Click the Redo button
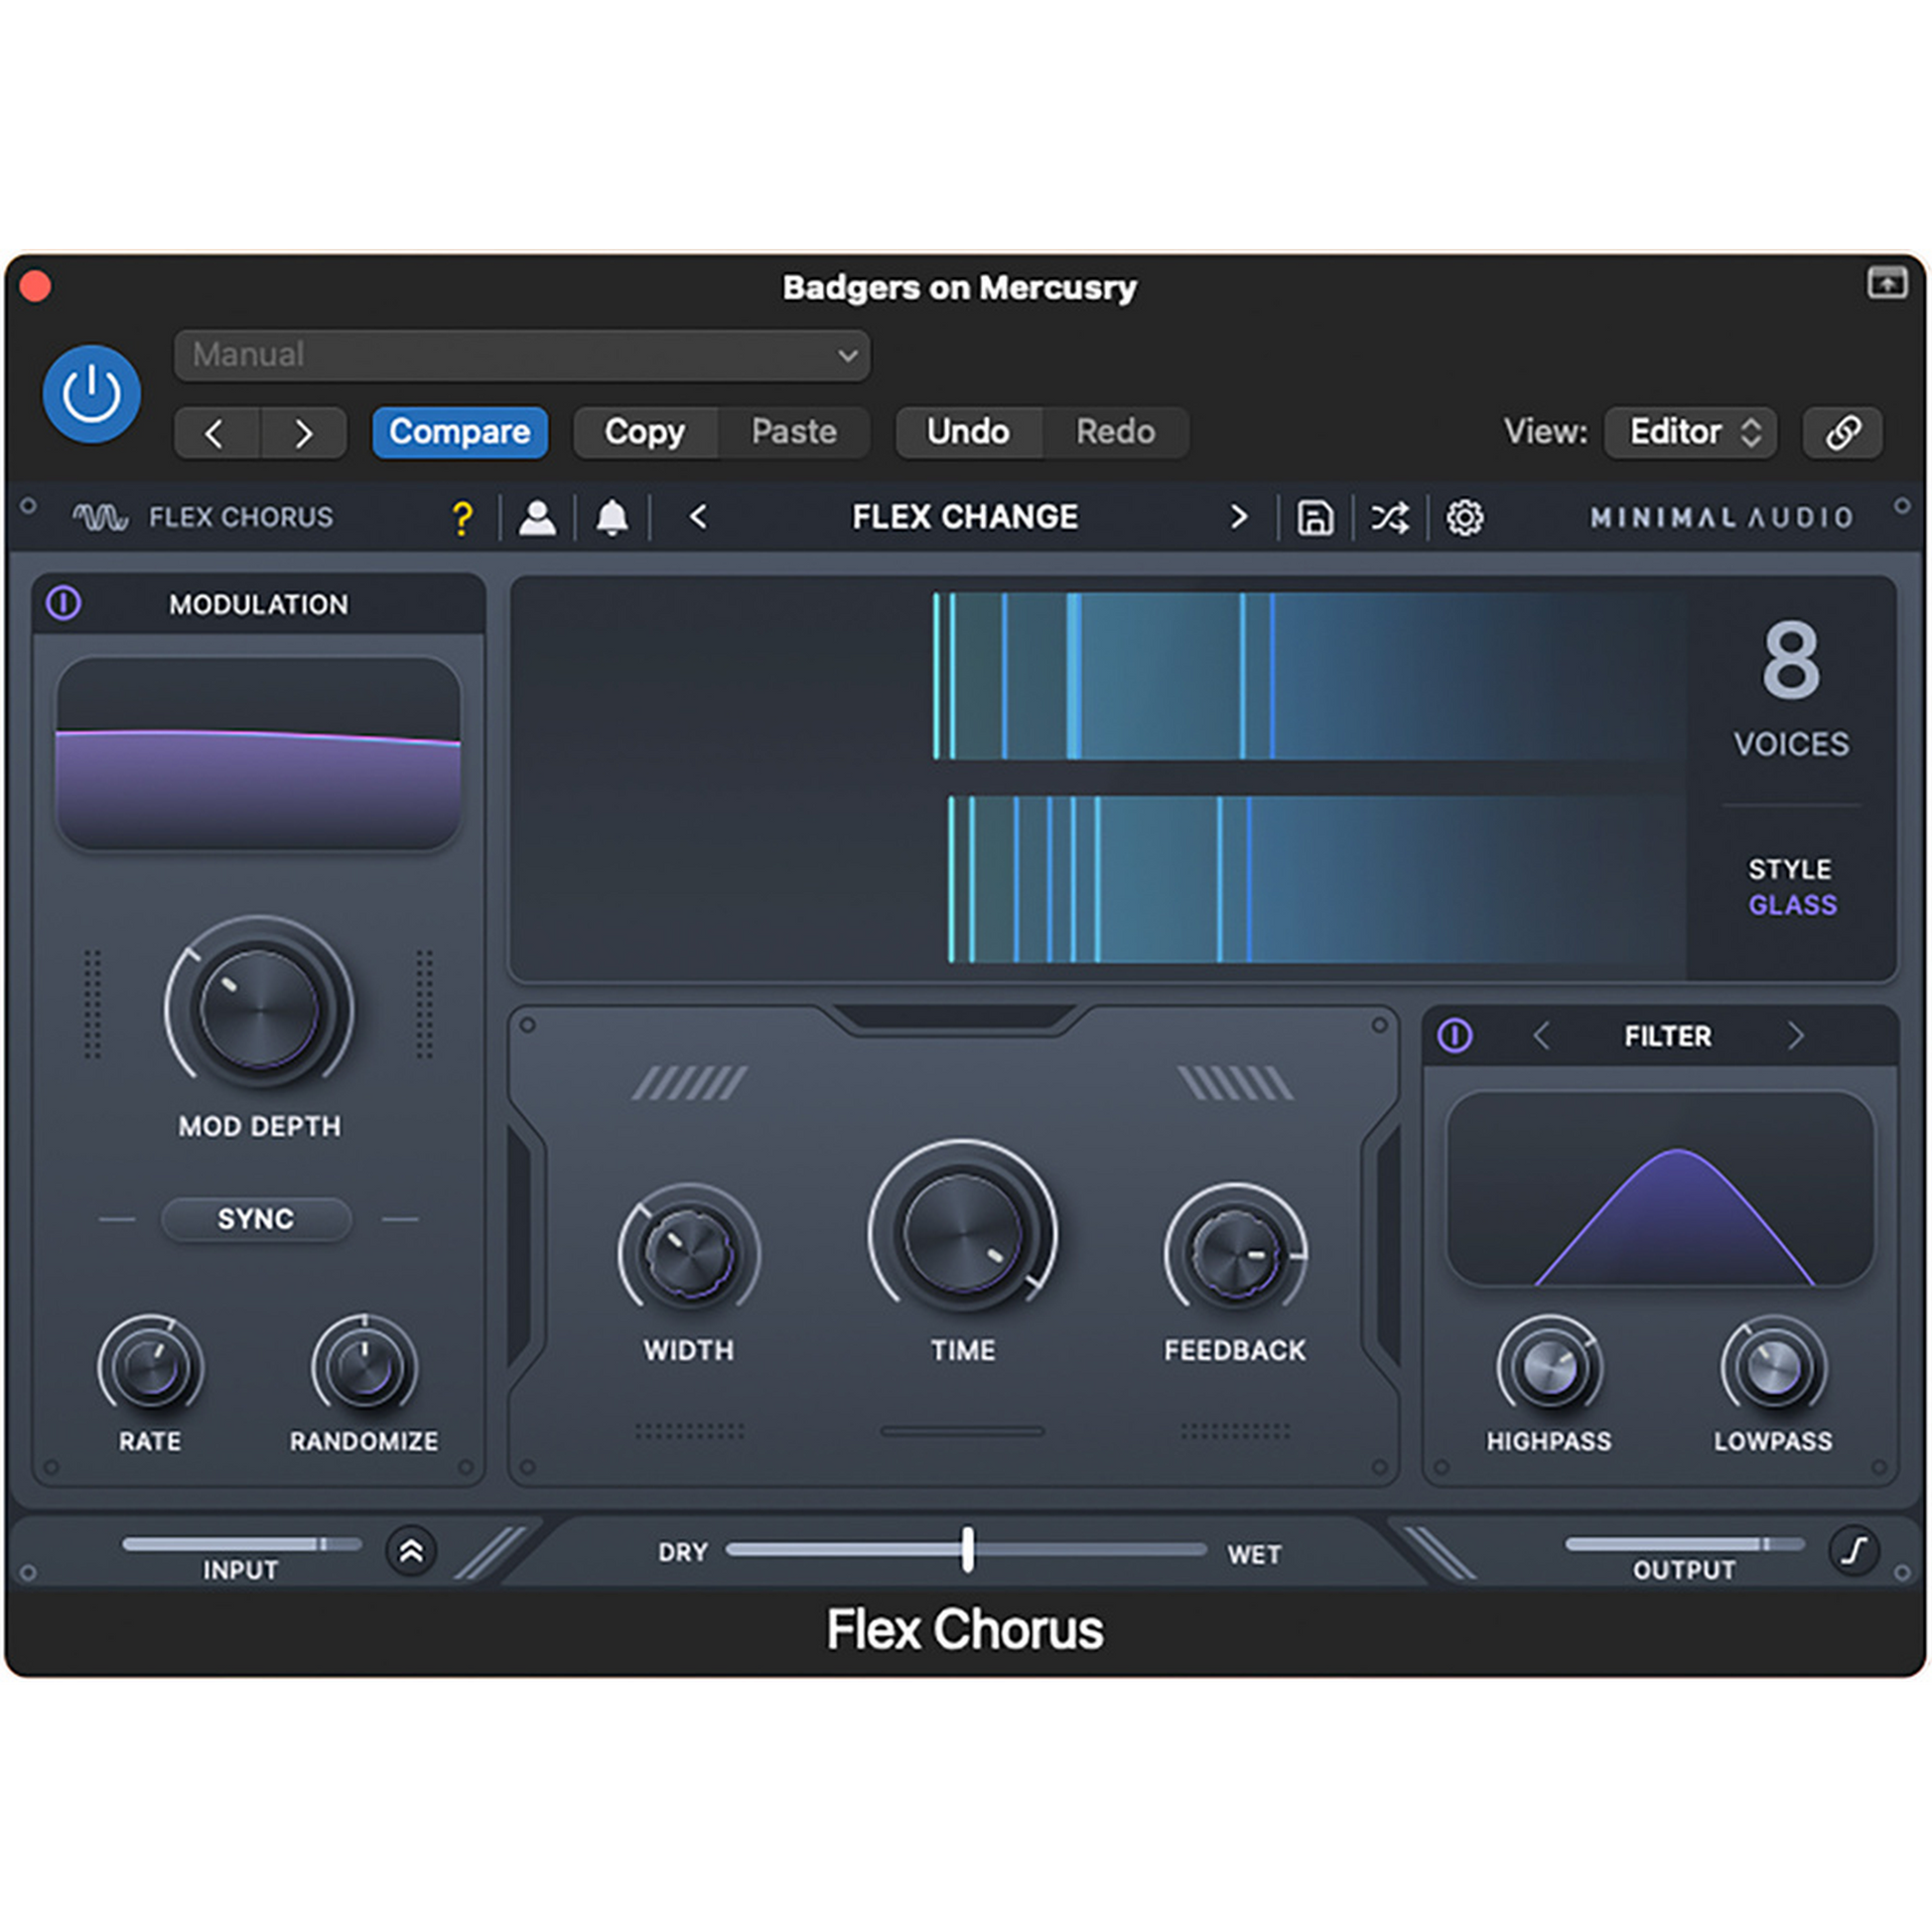The image size is (1932, 1932). coord(1116,432)
